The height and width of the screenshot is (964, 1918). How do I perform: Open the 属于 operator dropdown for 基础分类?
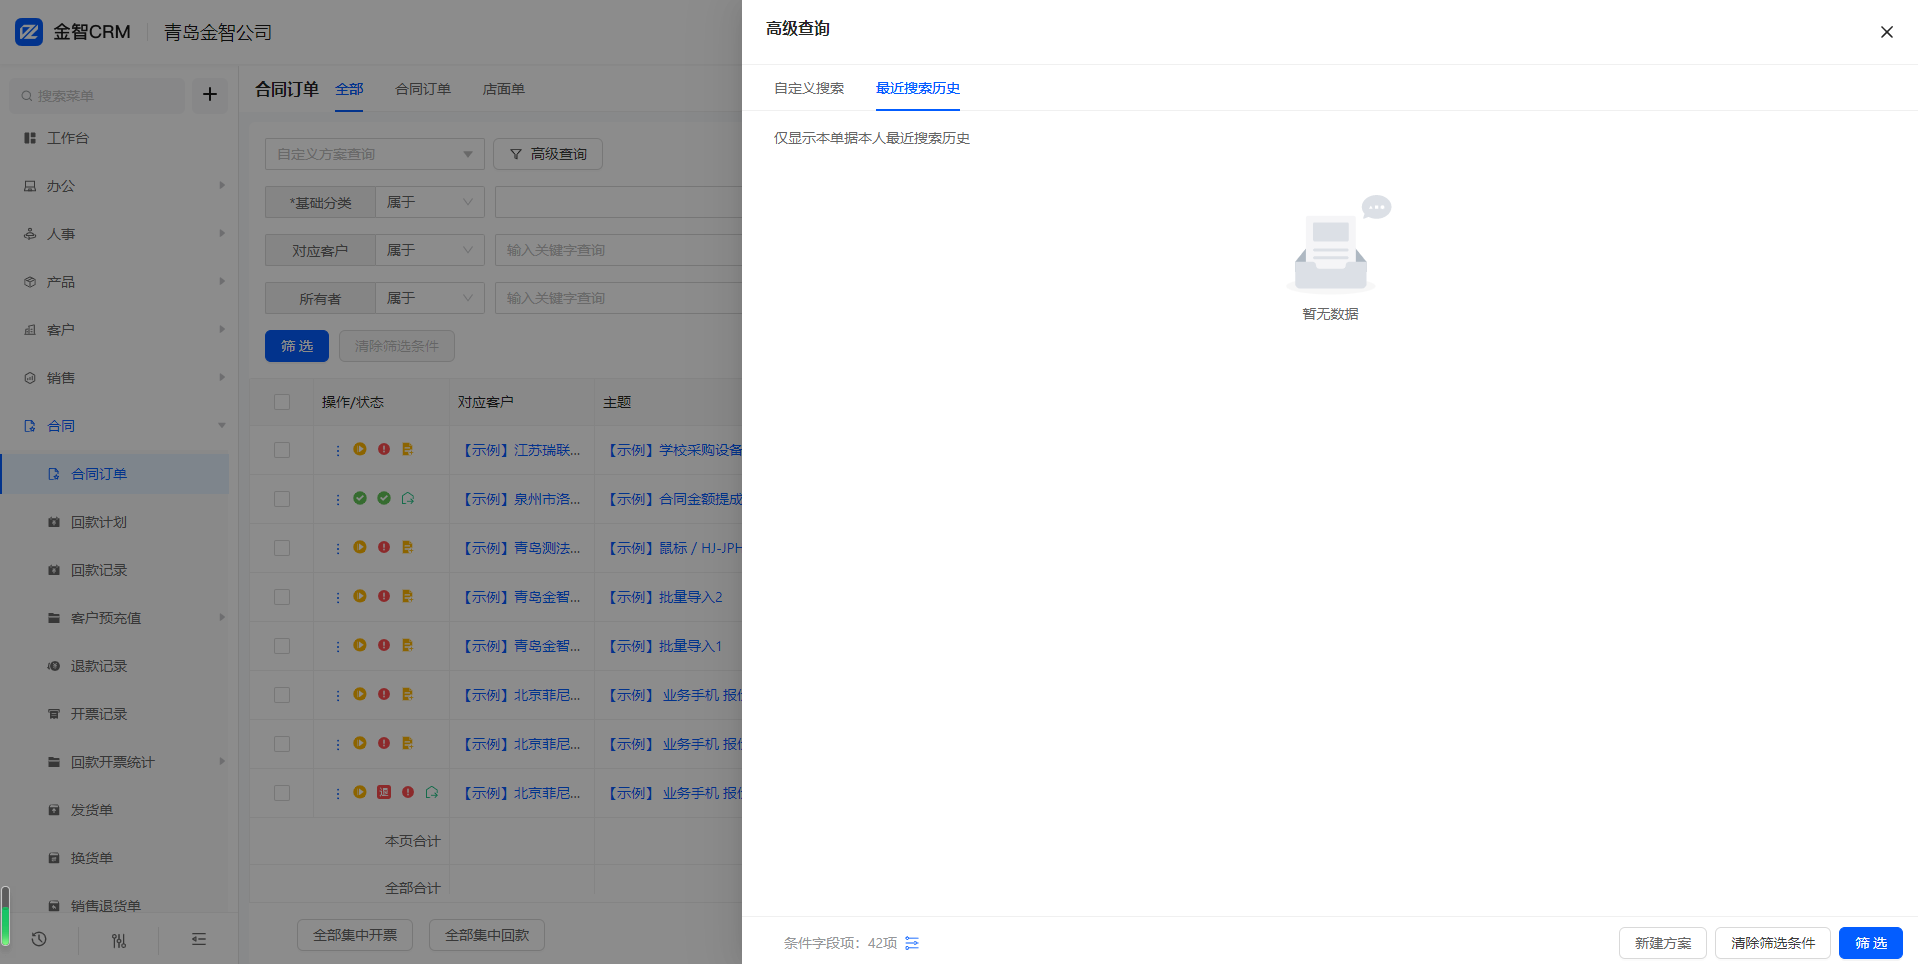tap(430, 202)
